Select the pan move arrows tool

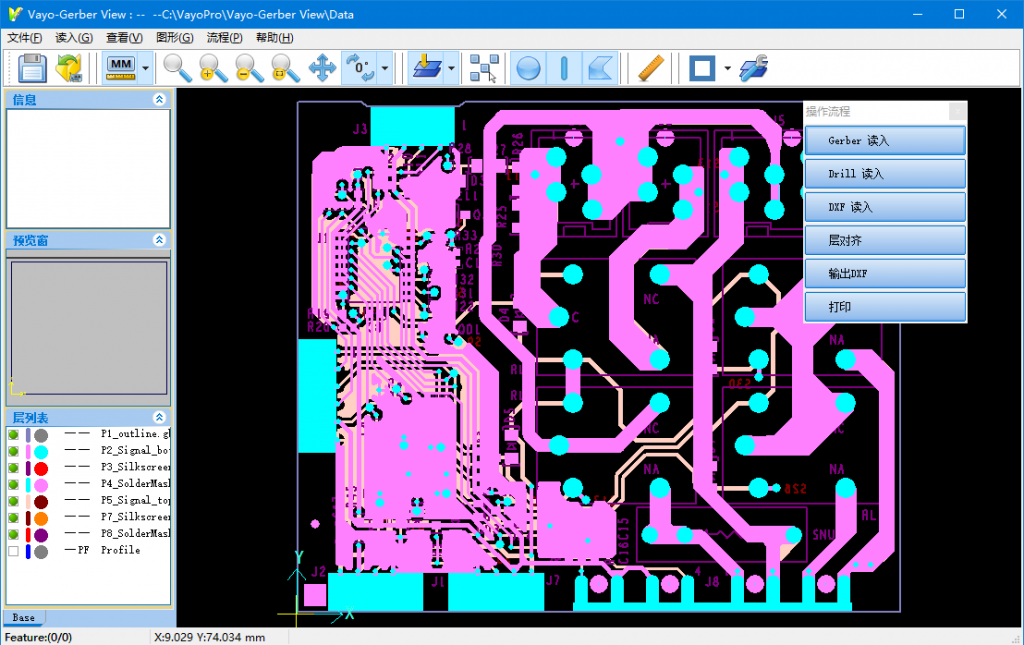pyautogui.click(x=322, y=68)
